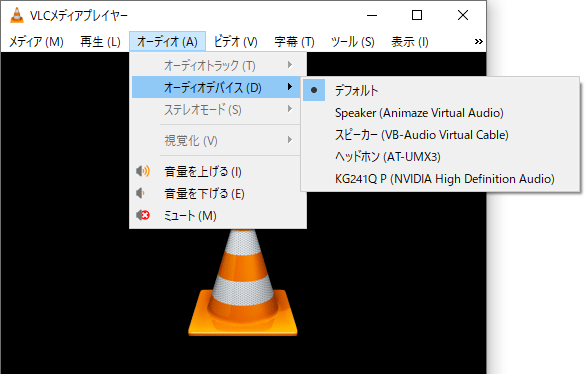This screenshot has height=374, width=586.
Task: Select the デフォルト audio device radio option
Action: point(440,90)
